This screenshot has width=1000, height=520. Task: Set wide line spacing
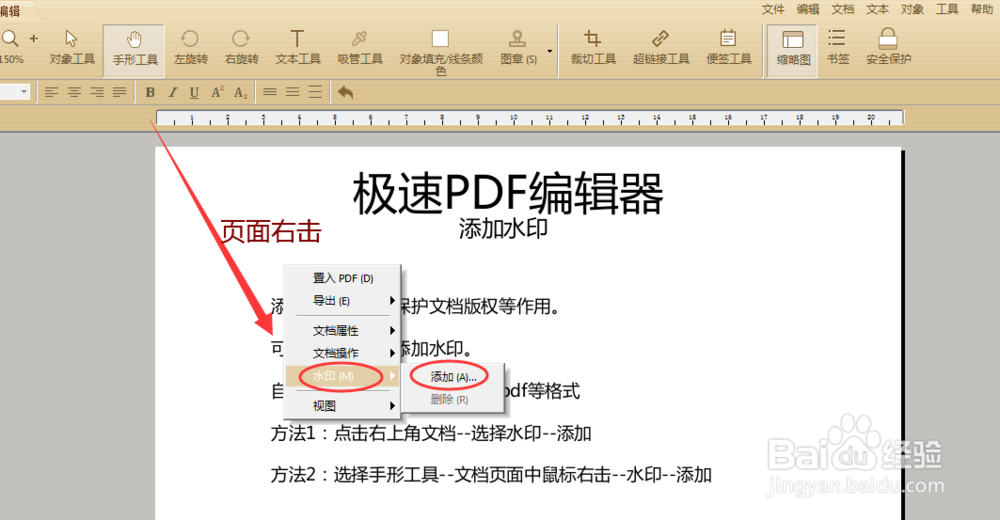point(315,93)
